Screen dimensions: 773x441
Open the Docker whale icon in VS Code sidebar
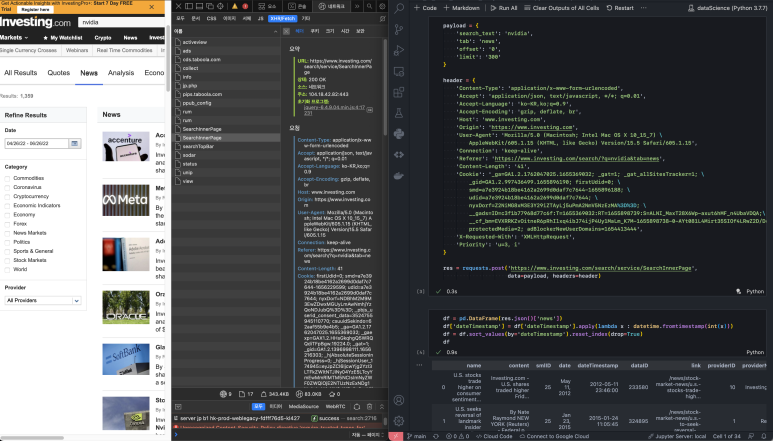(399, 175)
